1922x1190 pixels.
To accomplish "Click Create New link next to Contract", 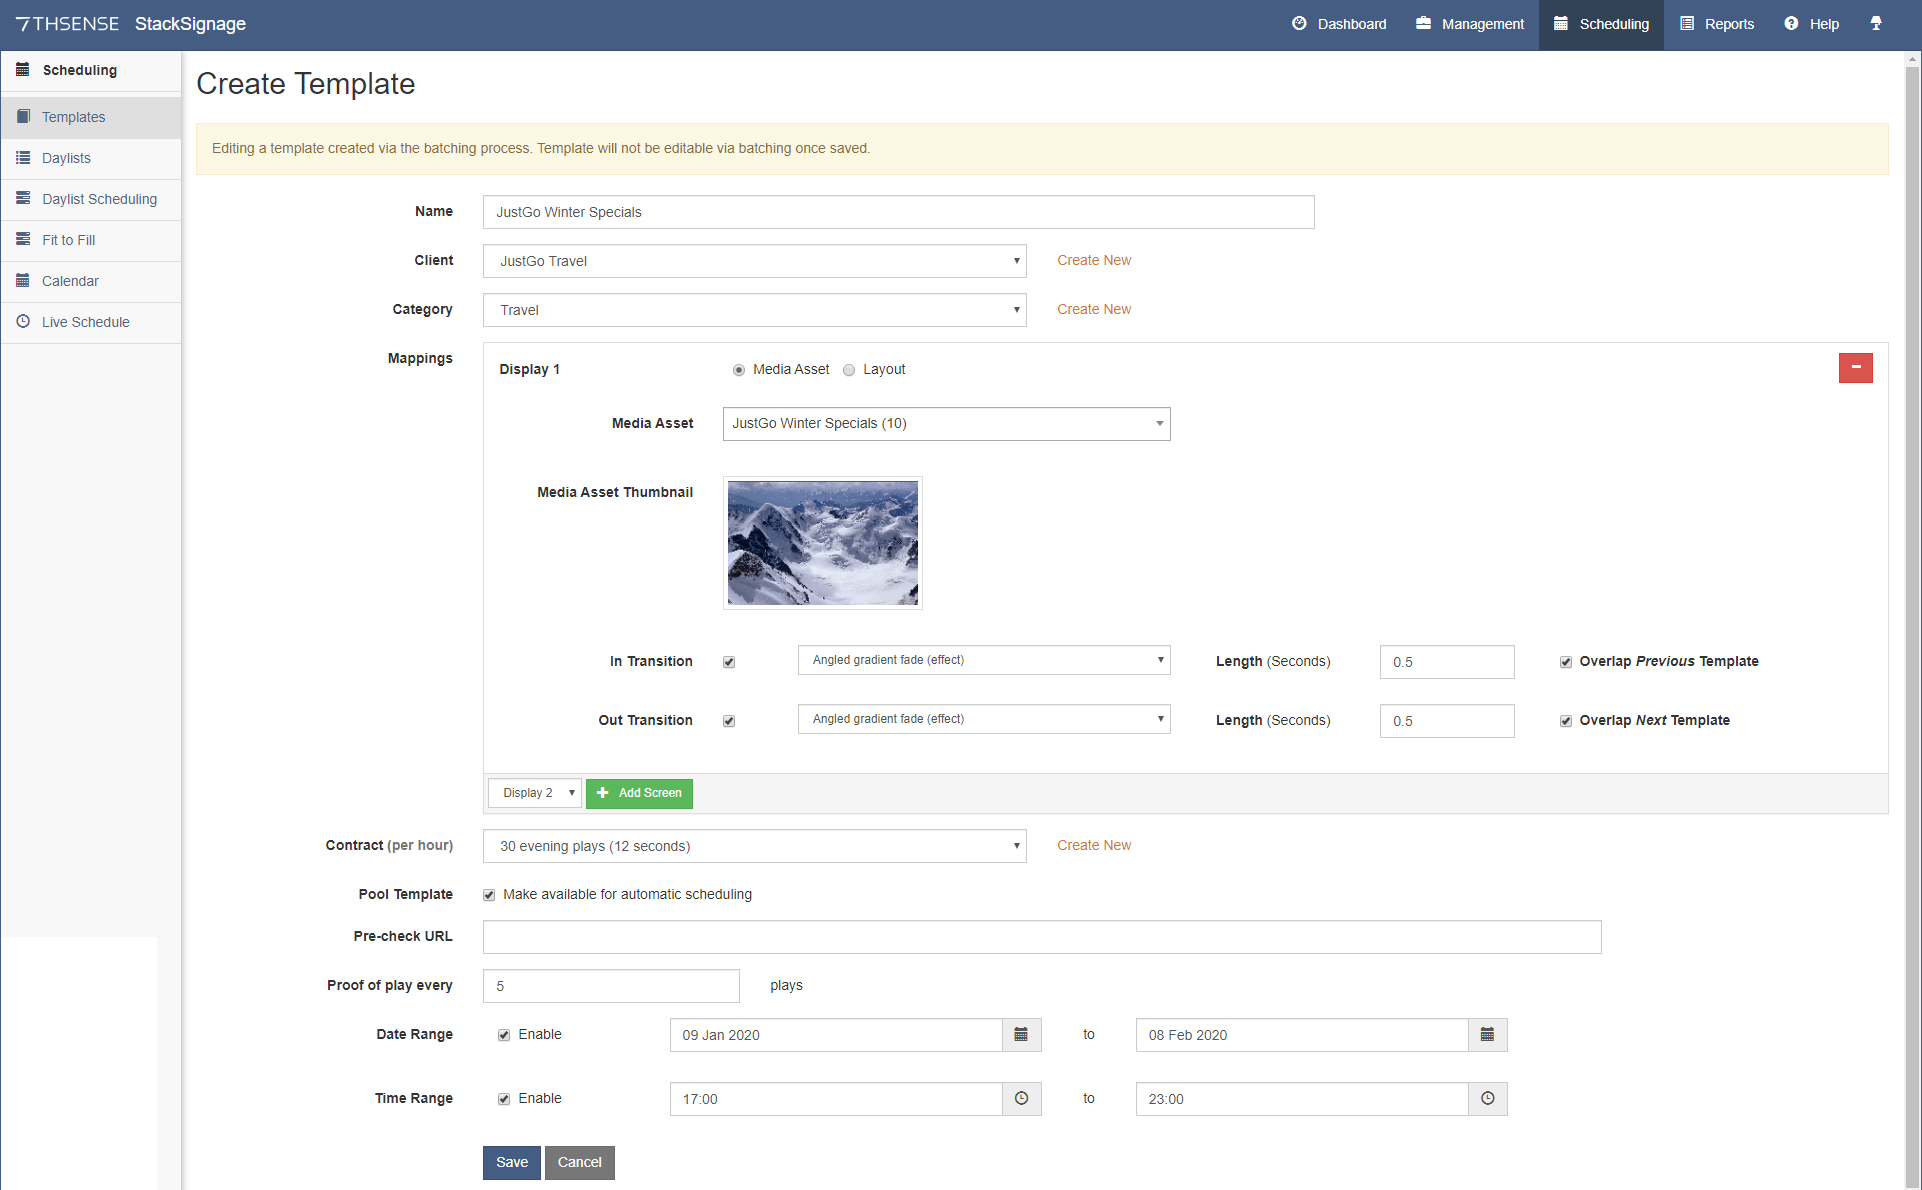I will pyautogui.click(x=1094, y=845).
